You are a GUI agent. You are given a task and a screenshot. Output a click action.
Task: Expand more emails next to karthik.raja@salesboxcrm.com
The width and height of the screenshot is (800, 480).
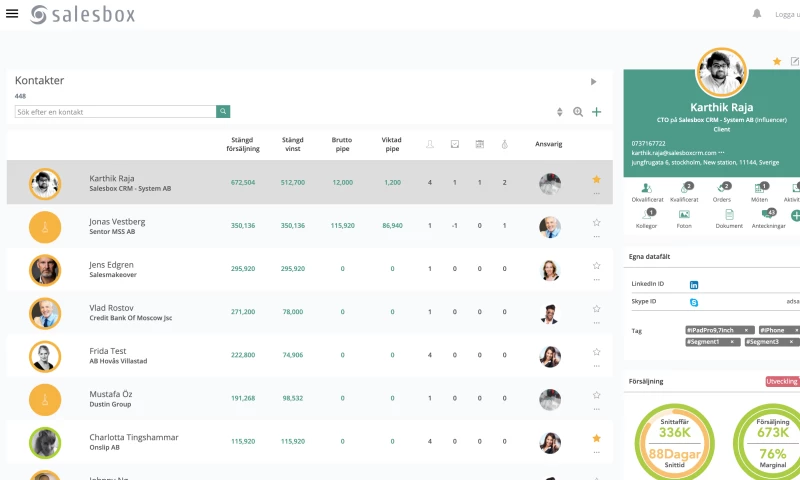(x=721, y=153)
